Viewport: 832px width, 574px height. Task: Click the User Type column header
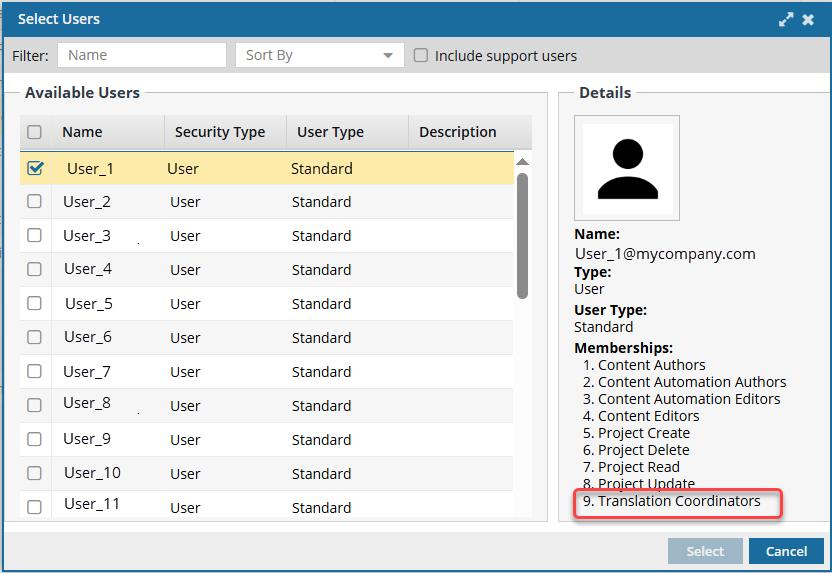point(331,132)
